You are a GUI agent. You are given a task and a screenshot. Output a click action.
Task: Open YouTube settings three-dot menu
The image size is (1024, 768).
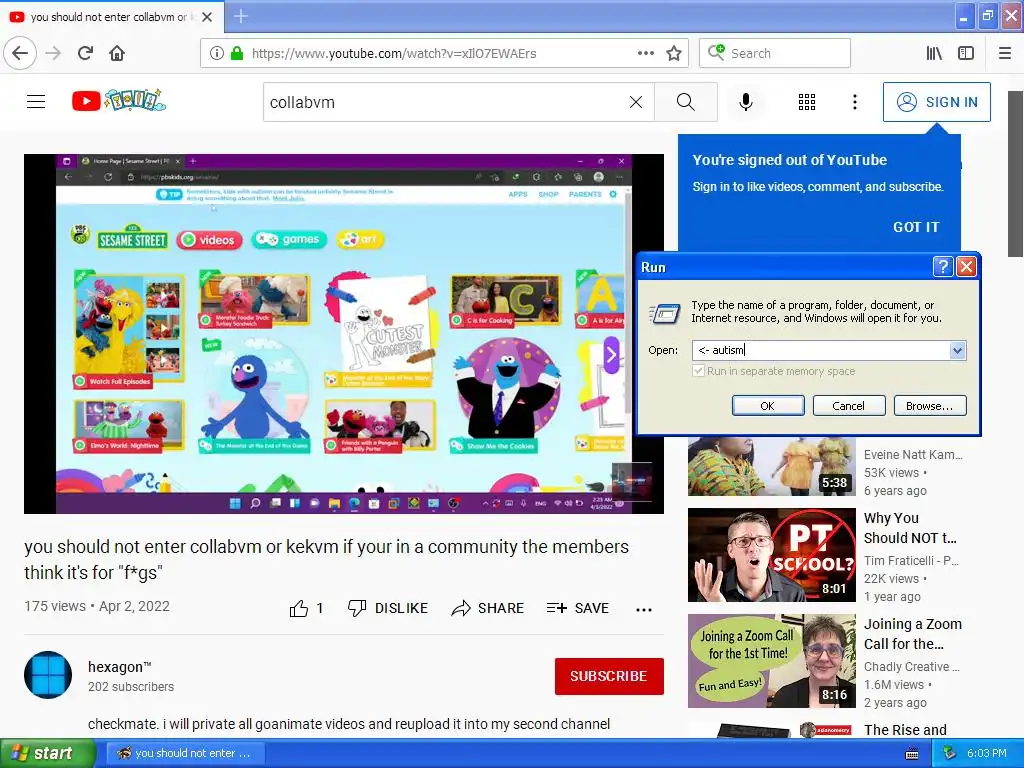(854, 102)
